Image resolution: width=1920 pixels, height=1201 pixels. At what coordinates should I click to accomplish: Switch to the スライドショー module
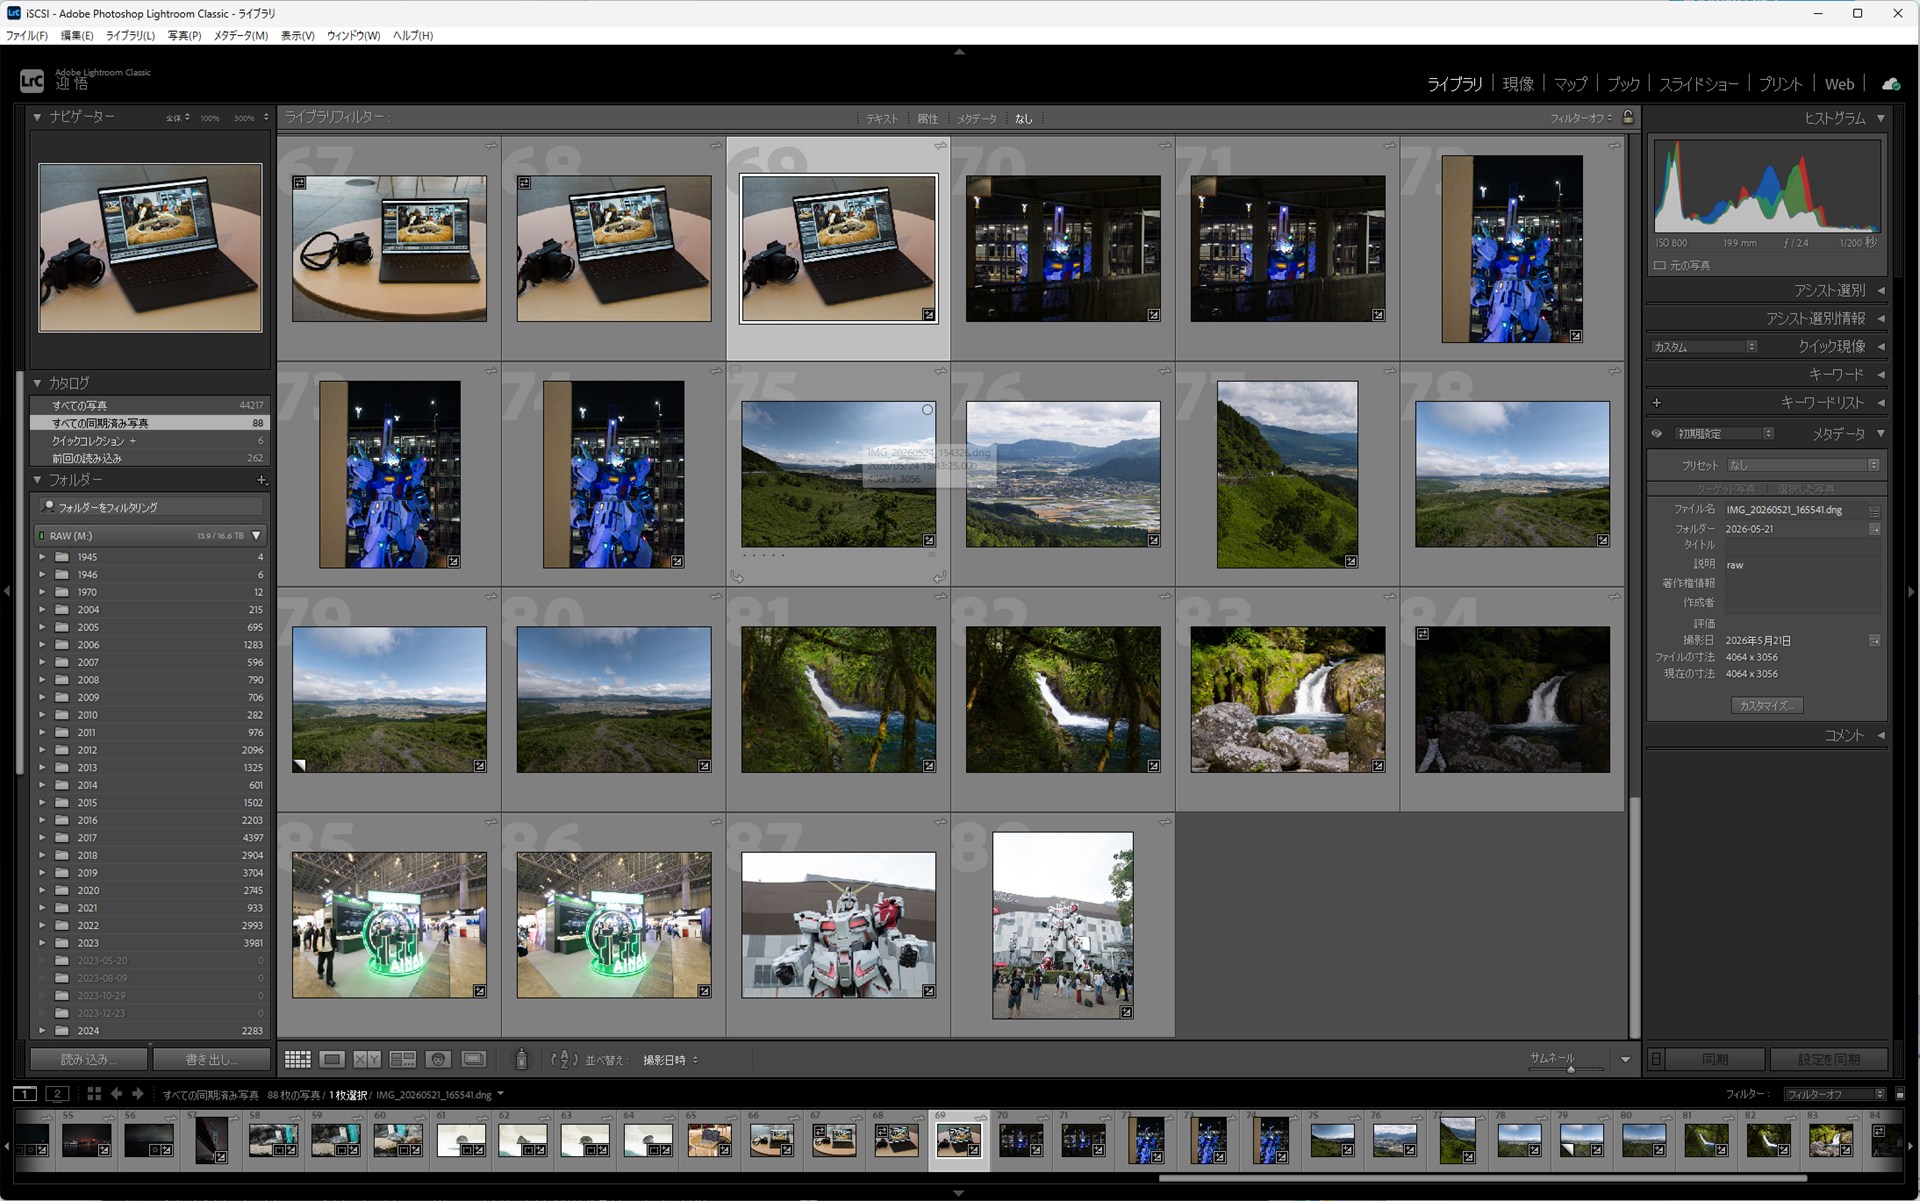click(1699, 84)
